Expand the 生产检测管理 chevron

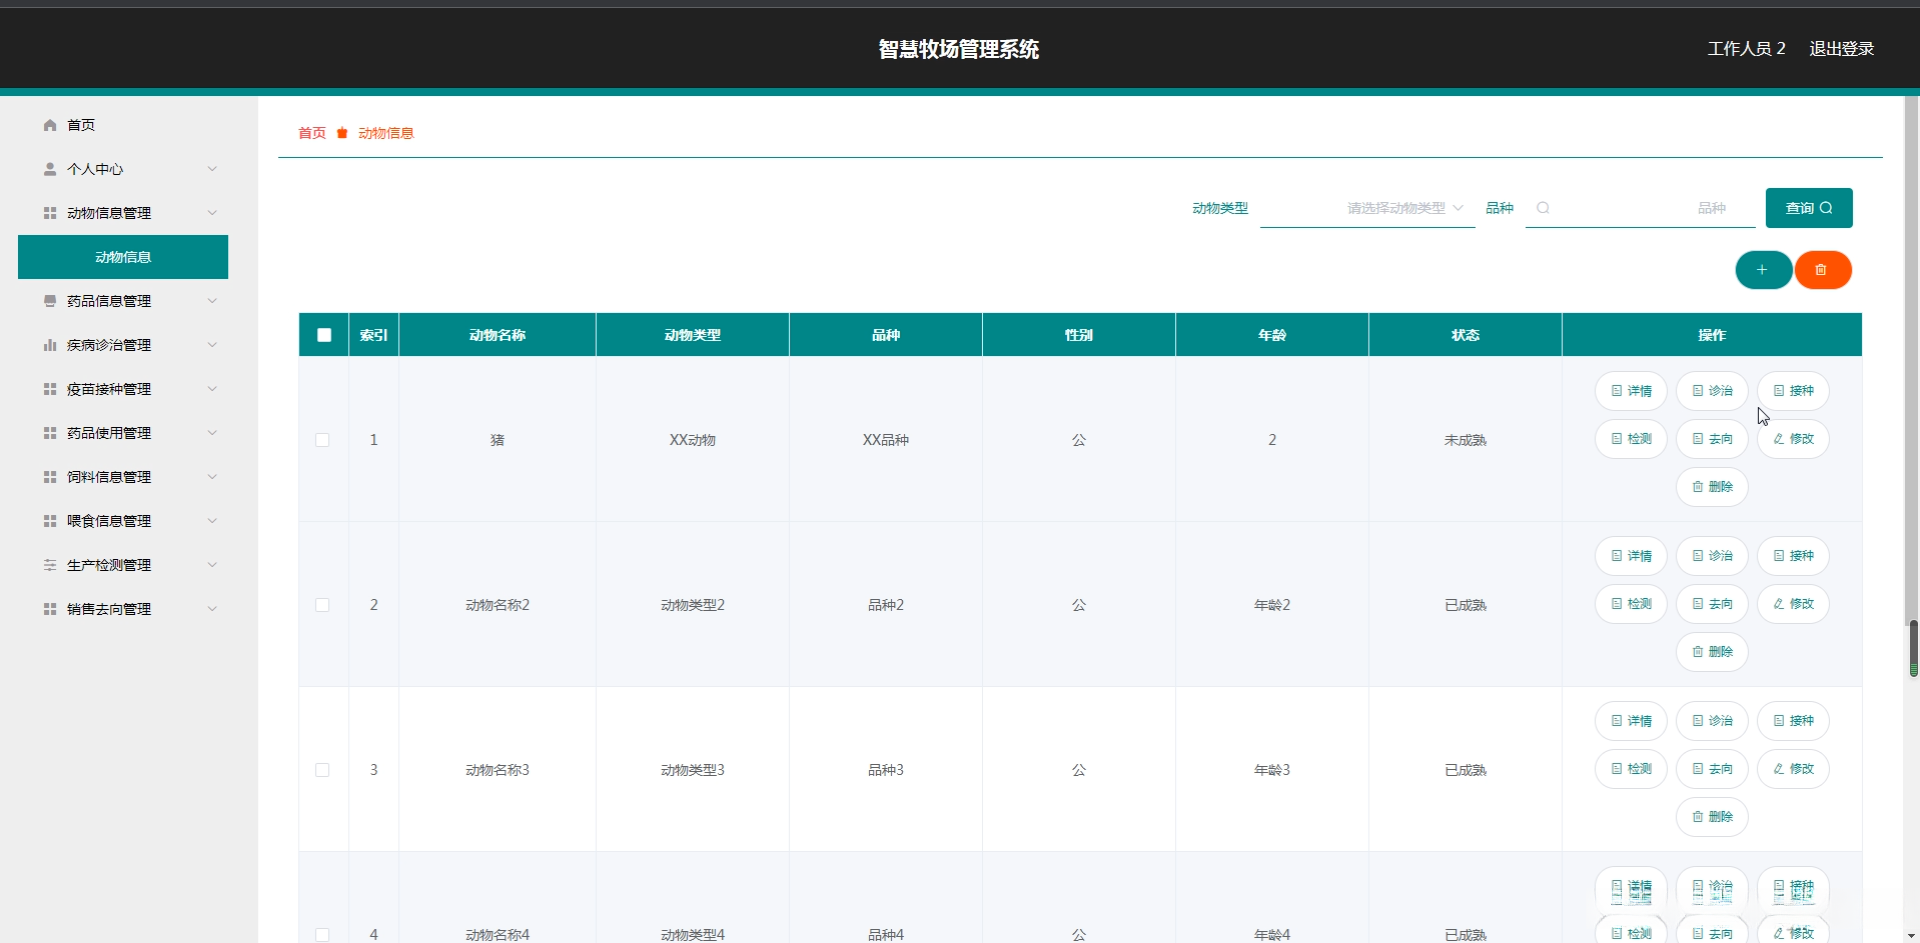pos(212,565)
